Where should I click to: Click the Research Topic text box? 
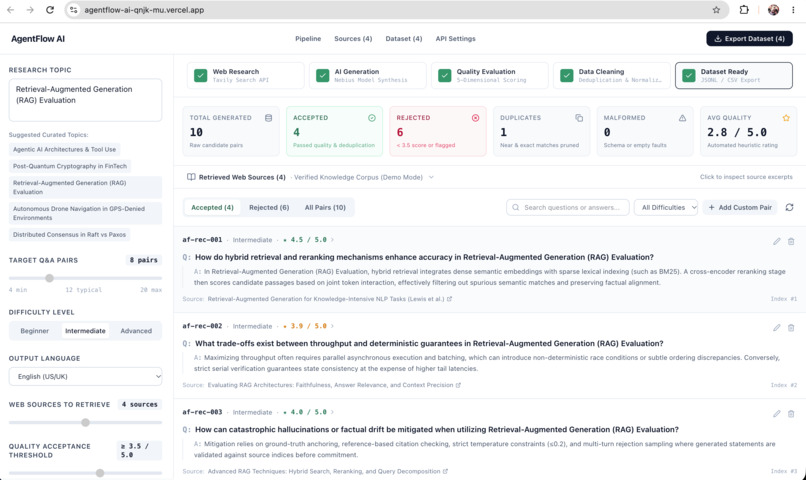85,100
